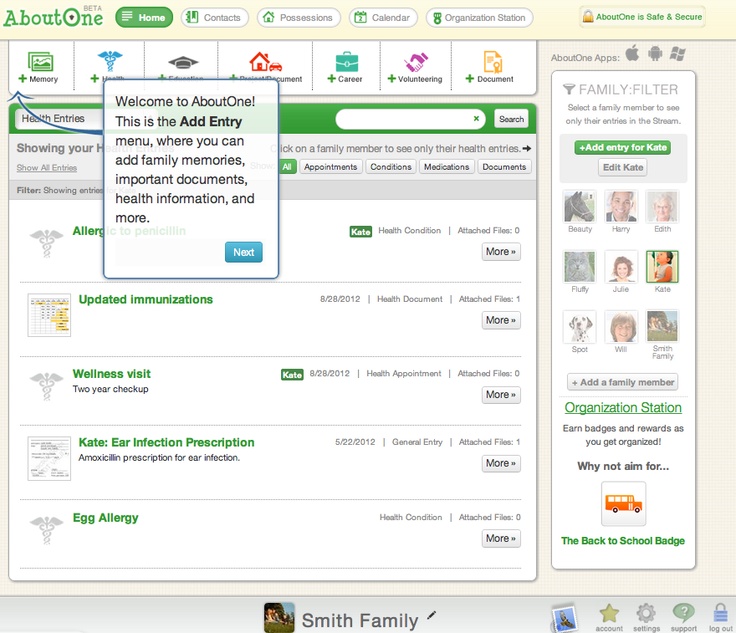
Task: Filter entries by Appointments
Action: 330,167
